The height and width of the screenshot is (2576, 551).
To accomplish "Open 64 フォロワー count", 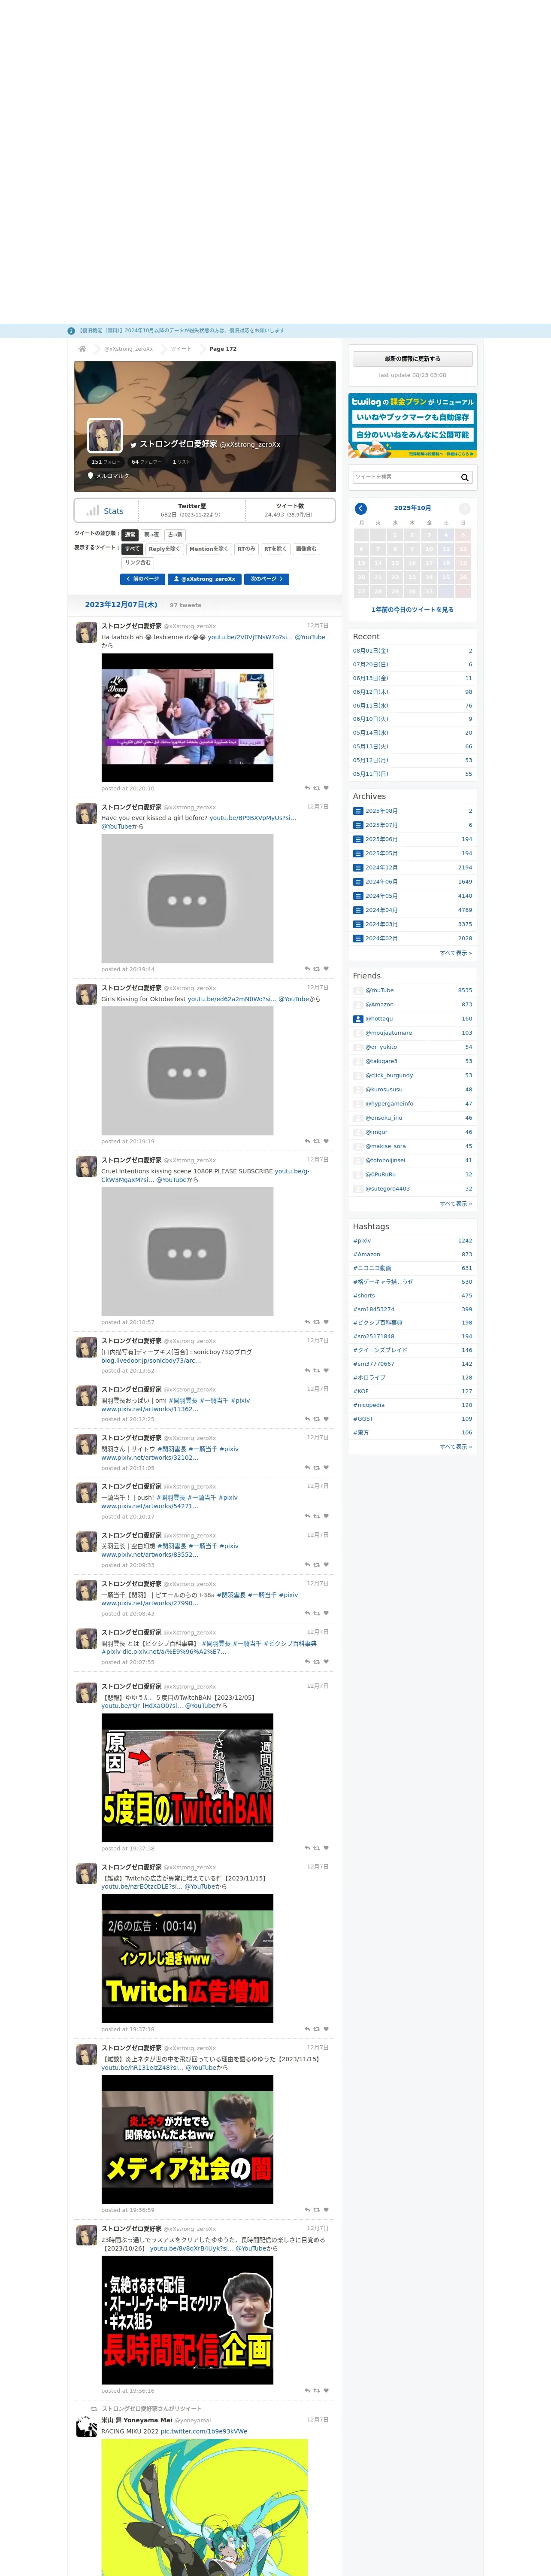I will (x=146, y=462).
